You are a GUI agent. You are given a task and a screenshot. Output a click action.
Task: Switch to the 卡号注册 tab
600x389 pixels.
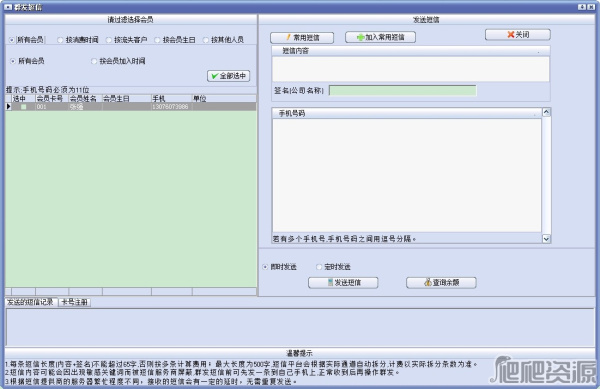(x=75, y=302)
